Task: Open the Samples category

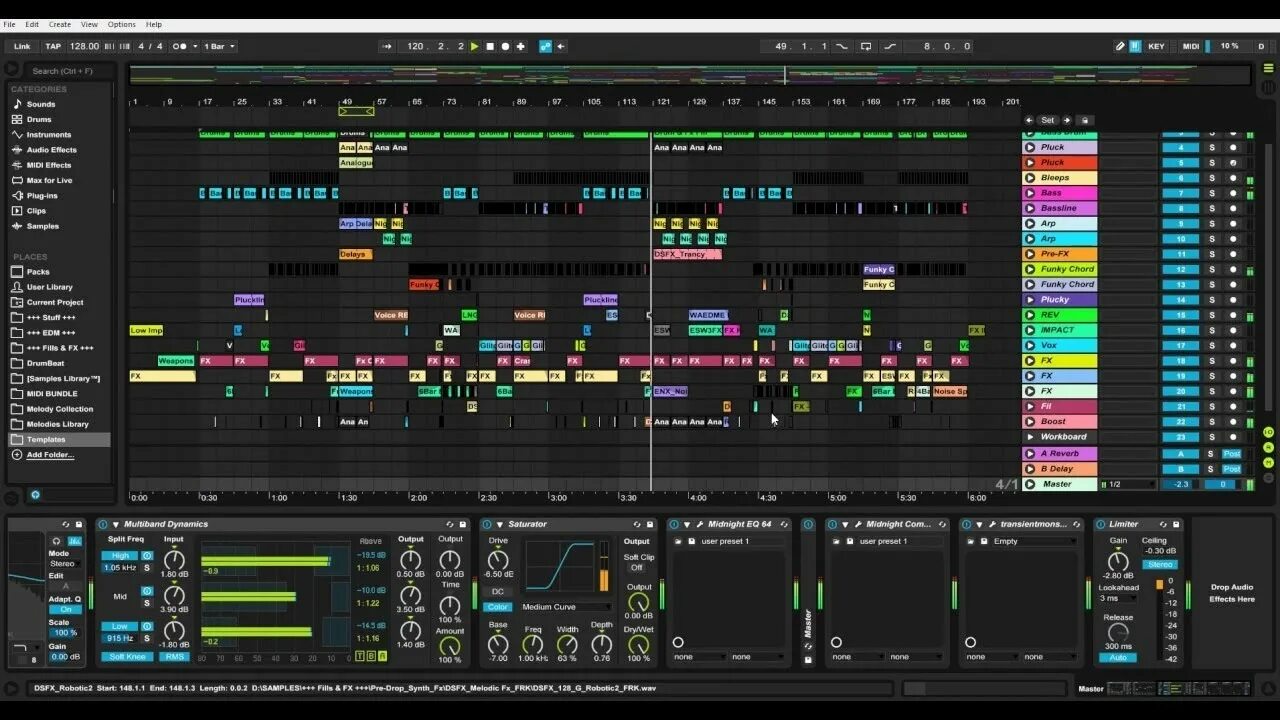Action: 43,226
